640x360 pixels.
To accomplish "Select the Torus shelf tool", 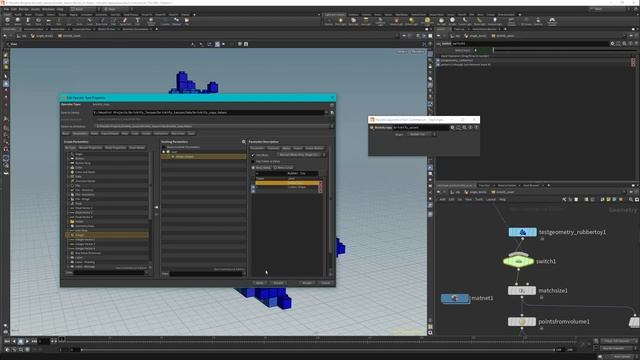I will click(38, 21).
